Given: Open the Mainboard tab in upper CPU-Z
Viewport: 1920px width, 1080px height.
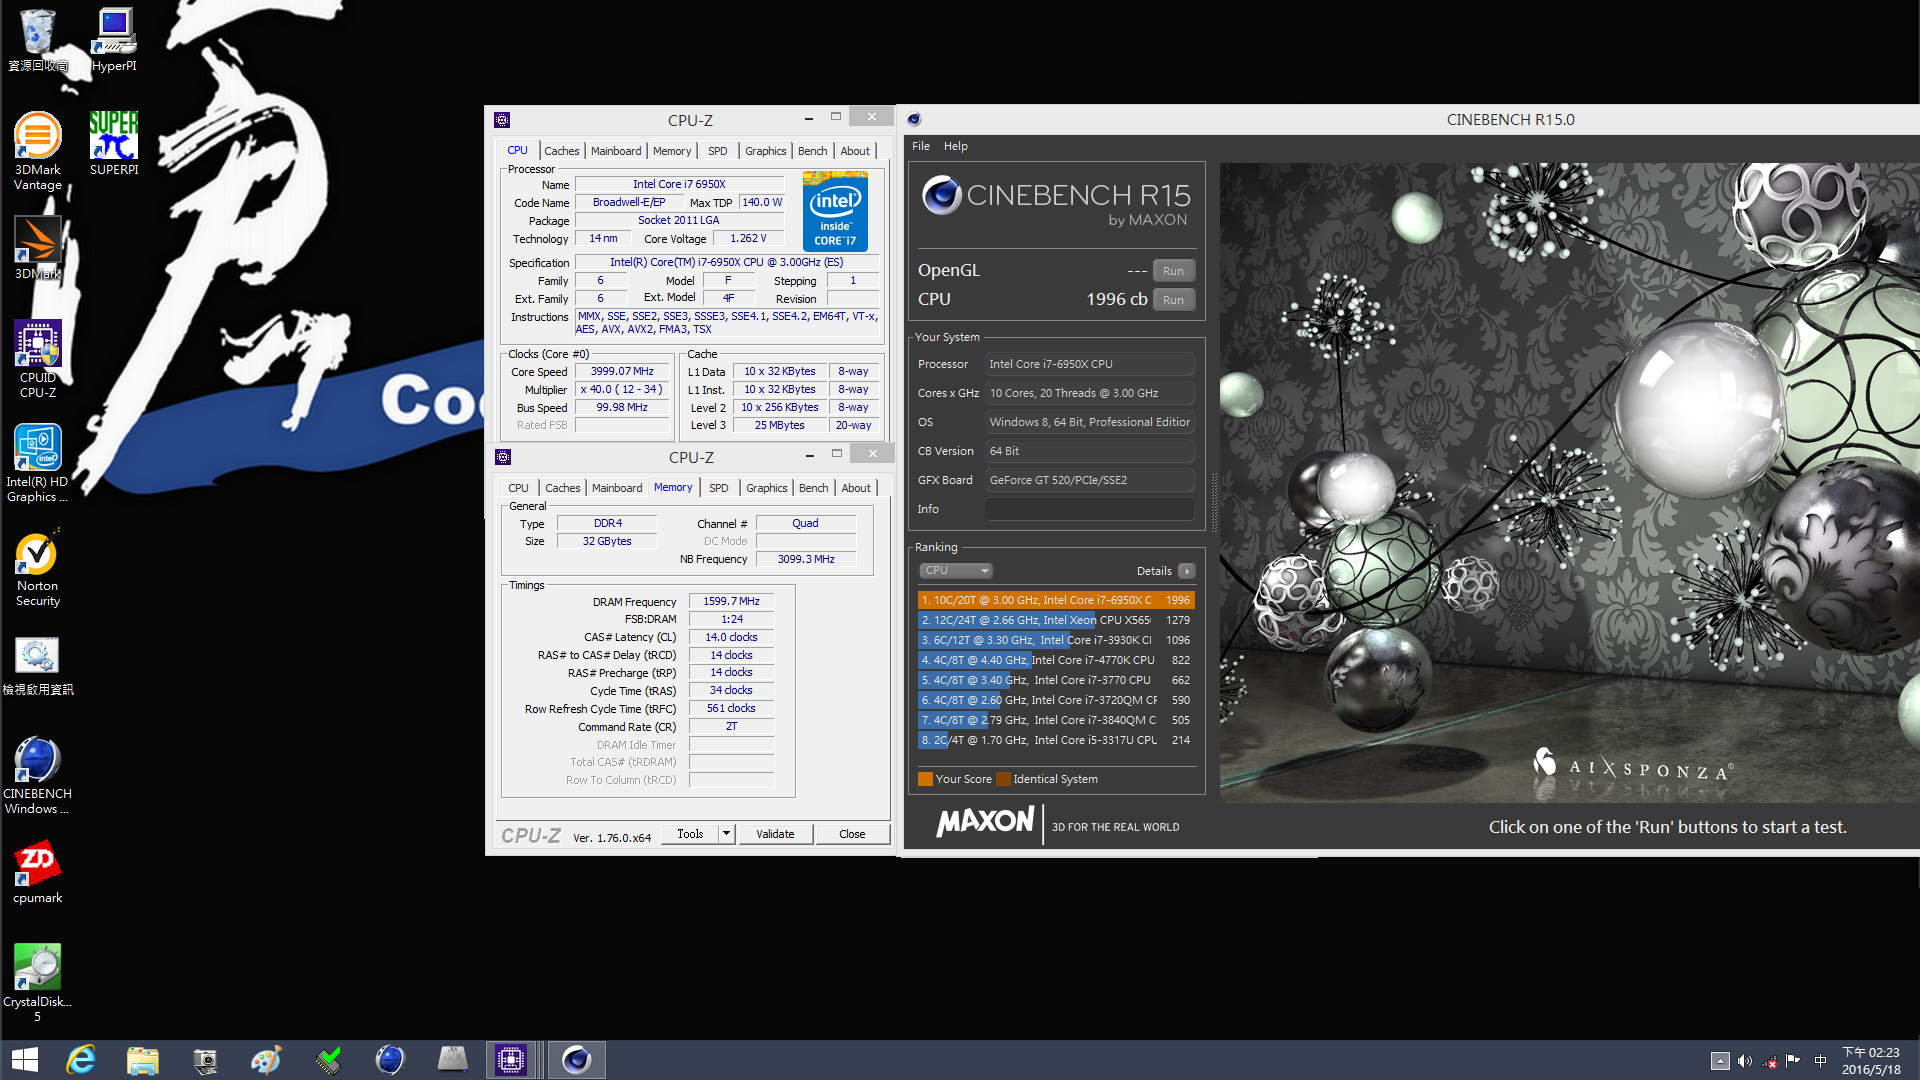Looking at the screenshot, I should coord(616,151).
